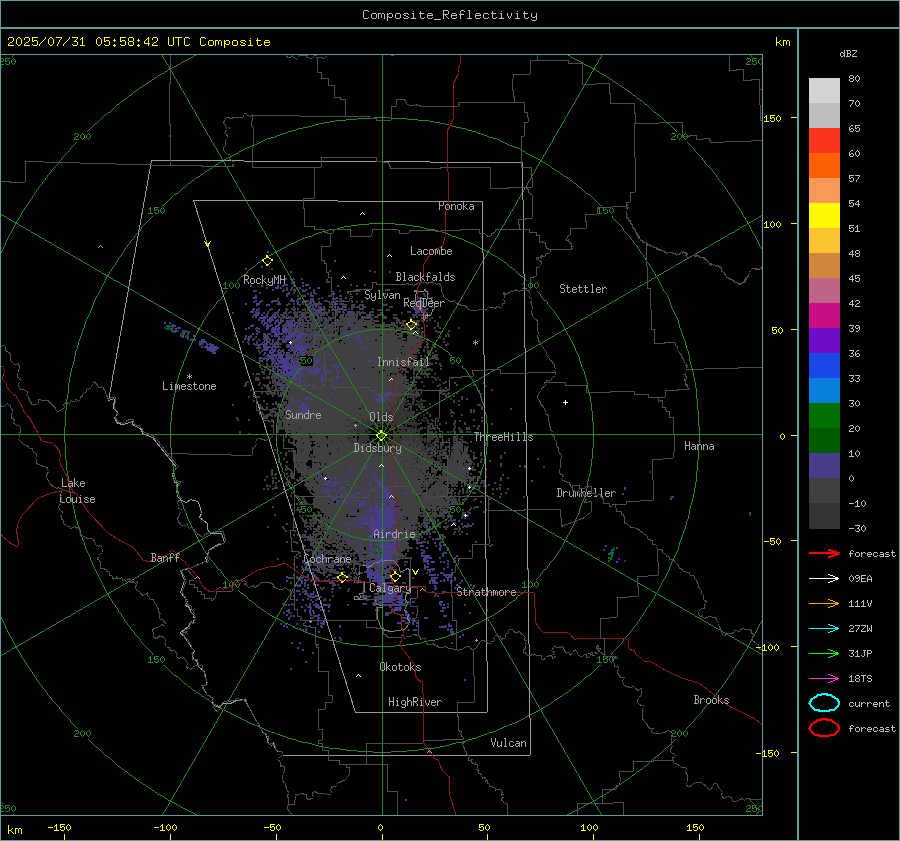The height and width of the screenshot is (841, 900).
Task: Click the 51 dBZ yellow color swatch
Action: pos(824,215)
